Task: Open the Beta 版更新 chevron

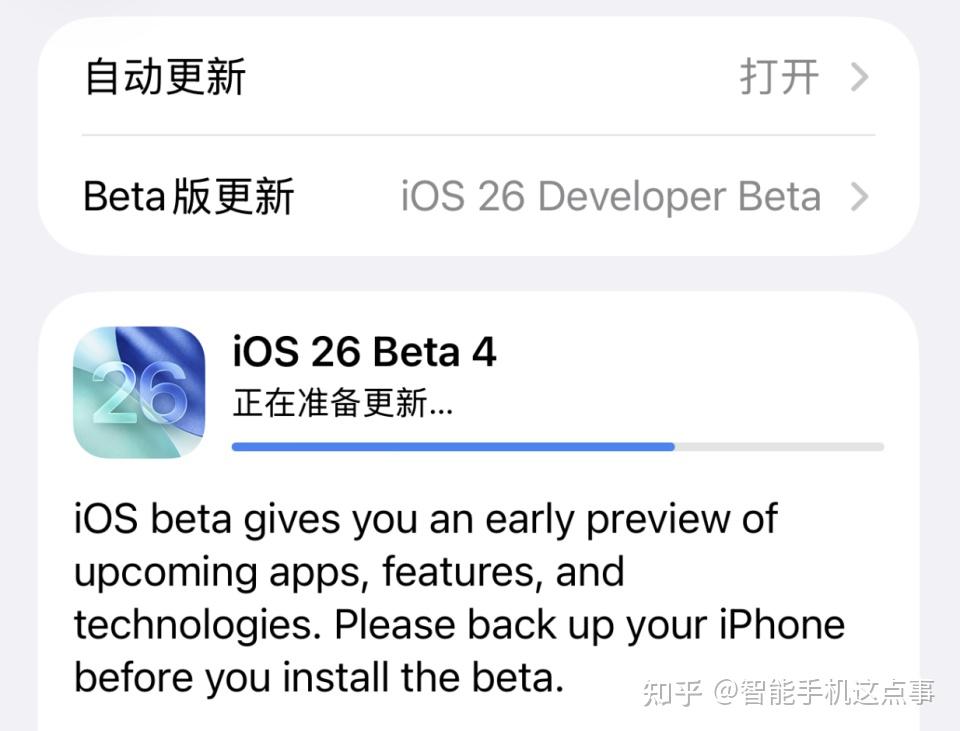Action: pos(859,197)
